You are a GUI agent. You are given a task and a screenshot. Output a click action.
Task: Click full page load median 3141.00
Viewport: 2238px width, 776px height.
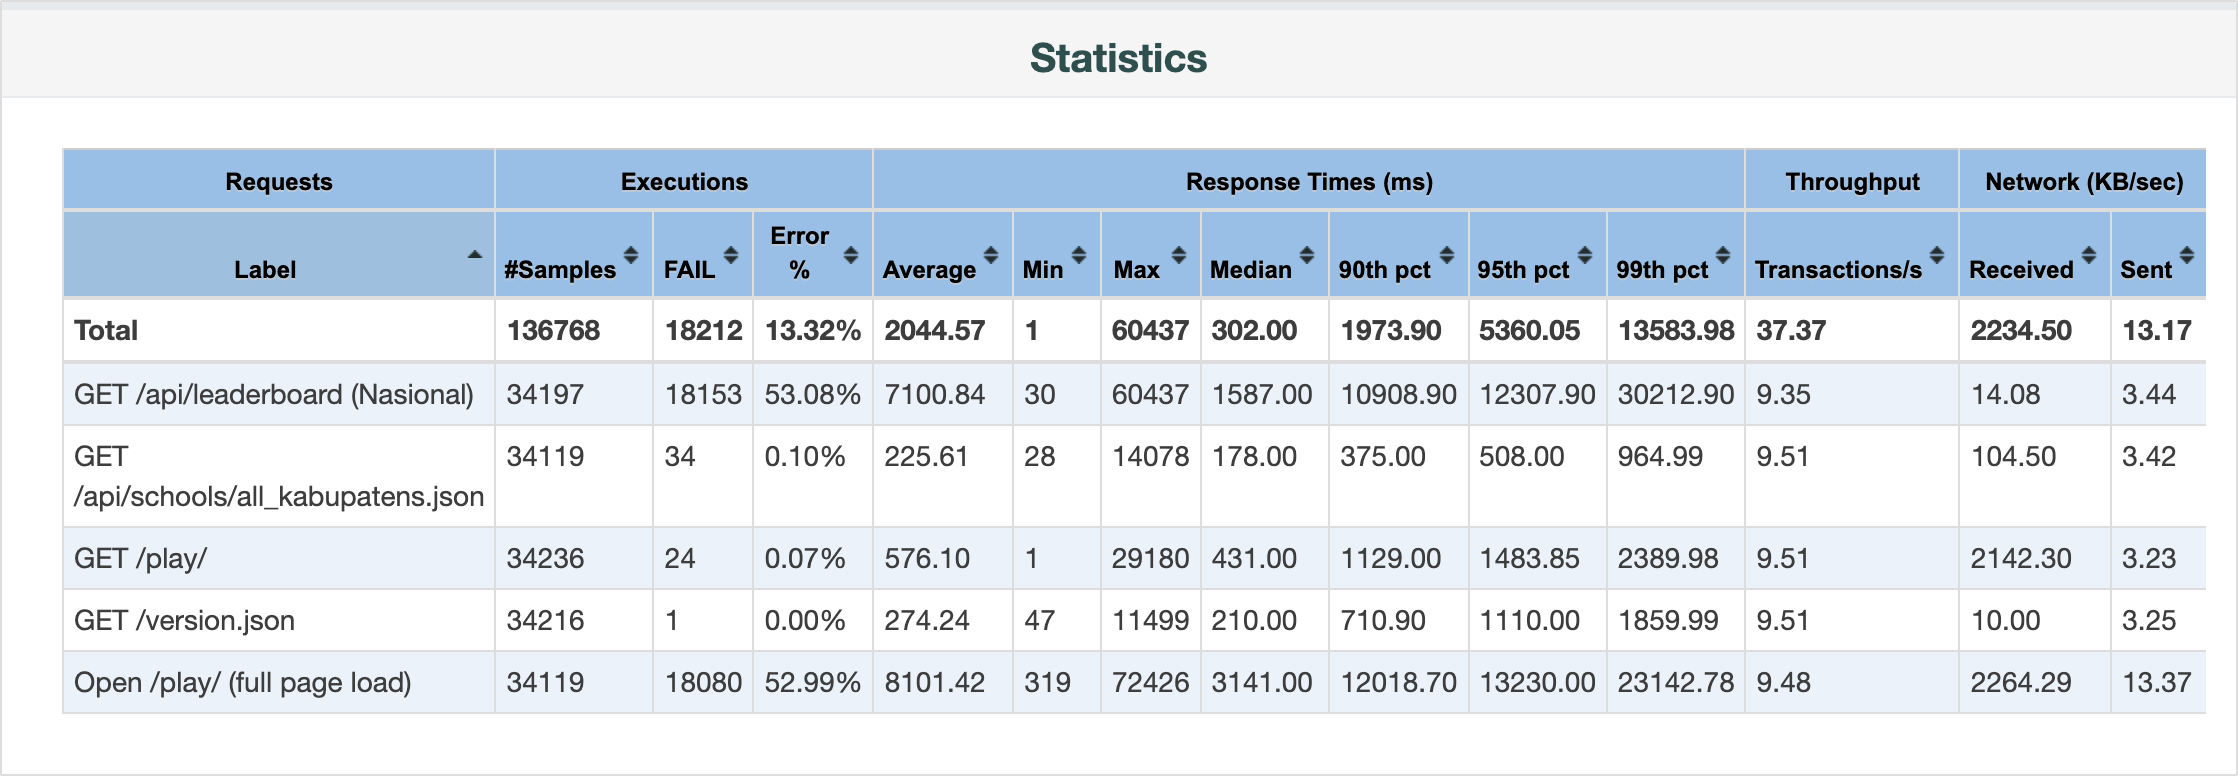click(1262, 683)
